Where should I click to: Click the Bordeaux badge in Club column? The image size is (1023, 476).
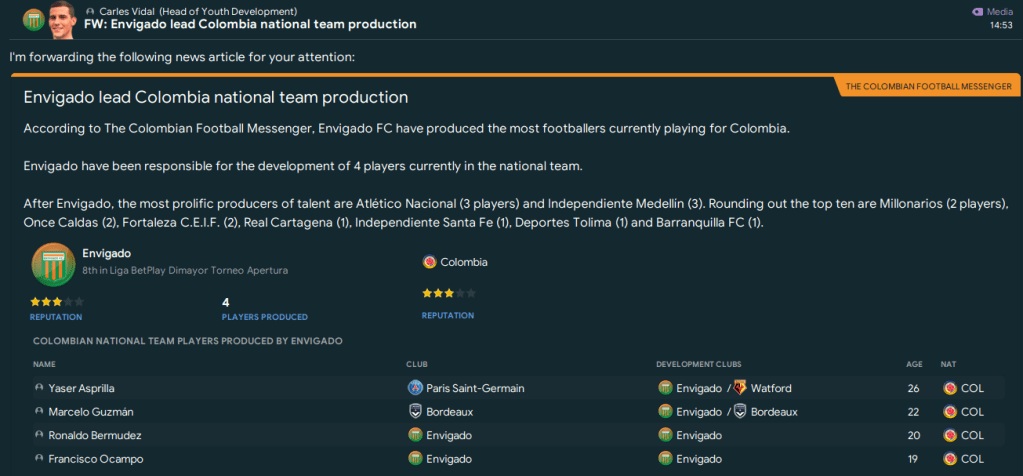[415, 412]
